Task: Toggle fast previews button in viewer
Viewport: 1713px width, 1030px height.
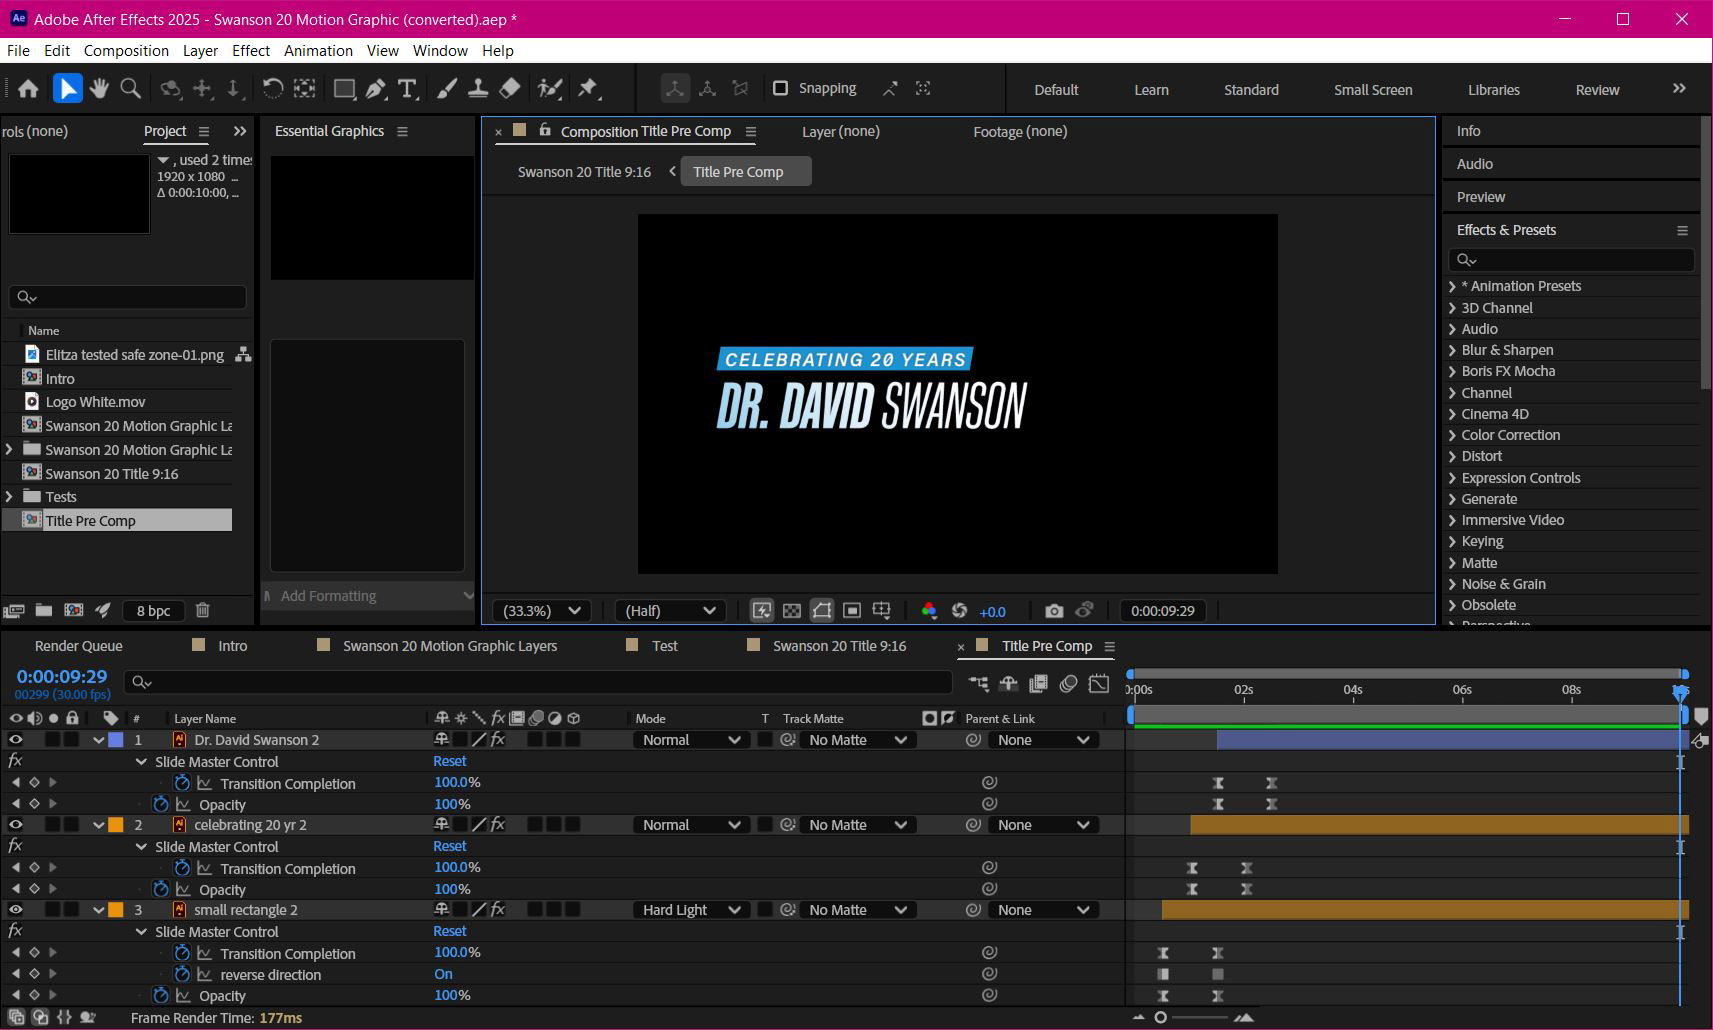Action: pos(762,611)
